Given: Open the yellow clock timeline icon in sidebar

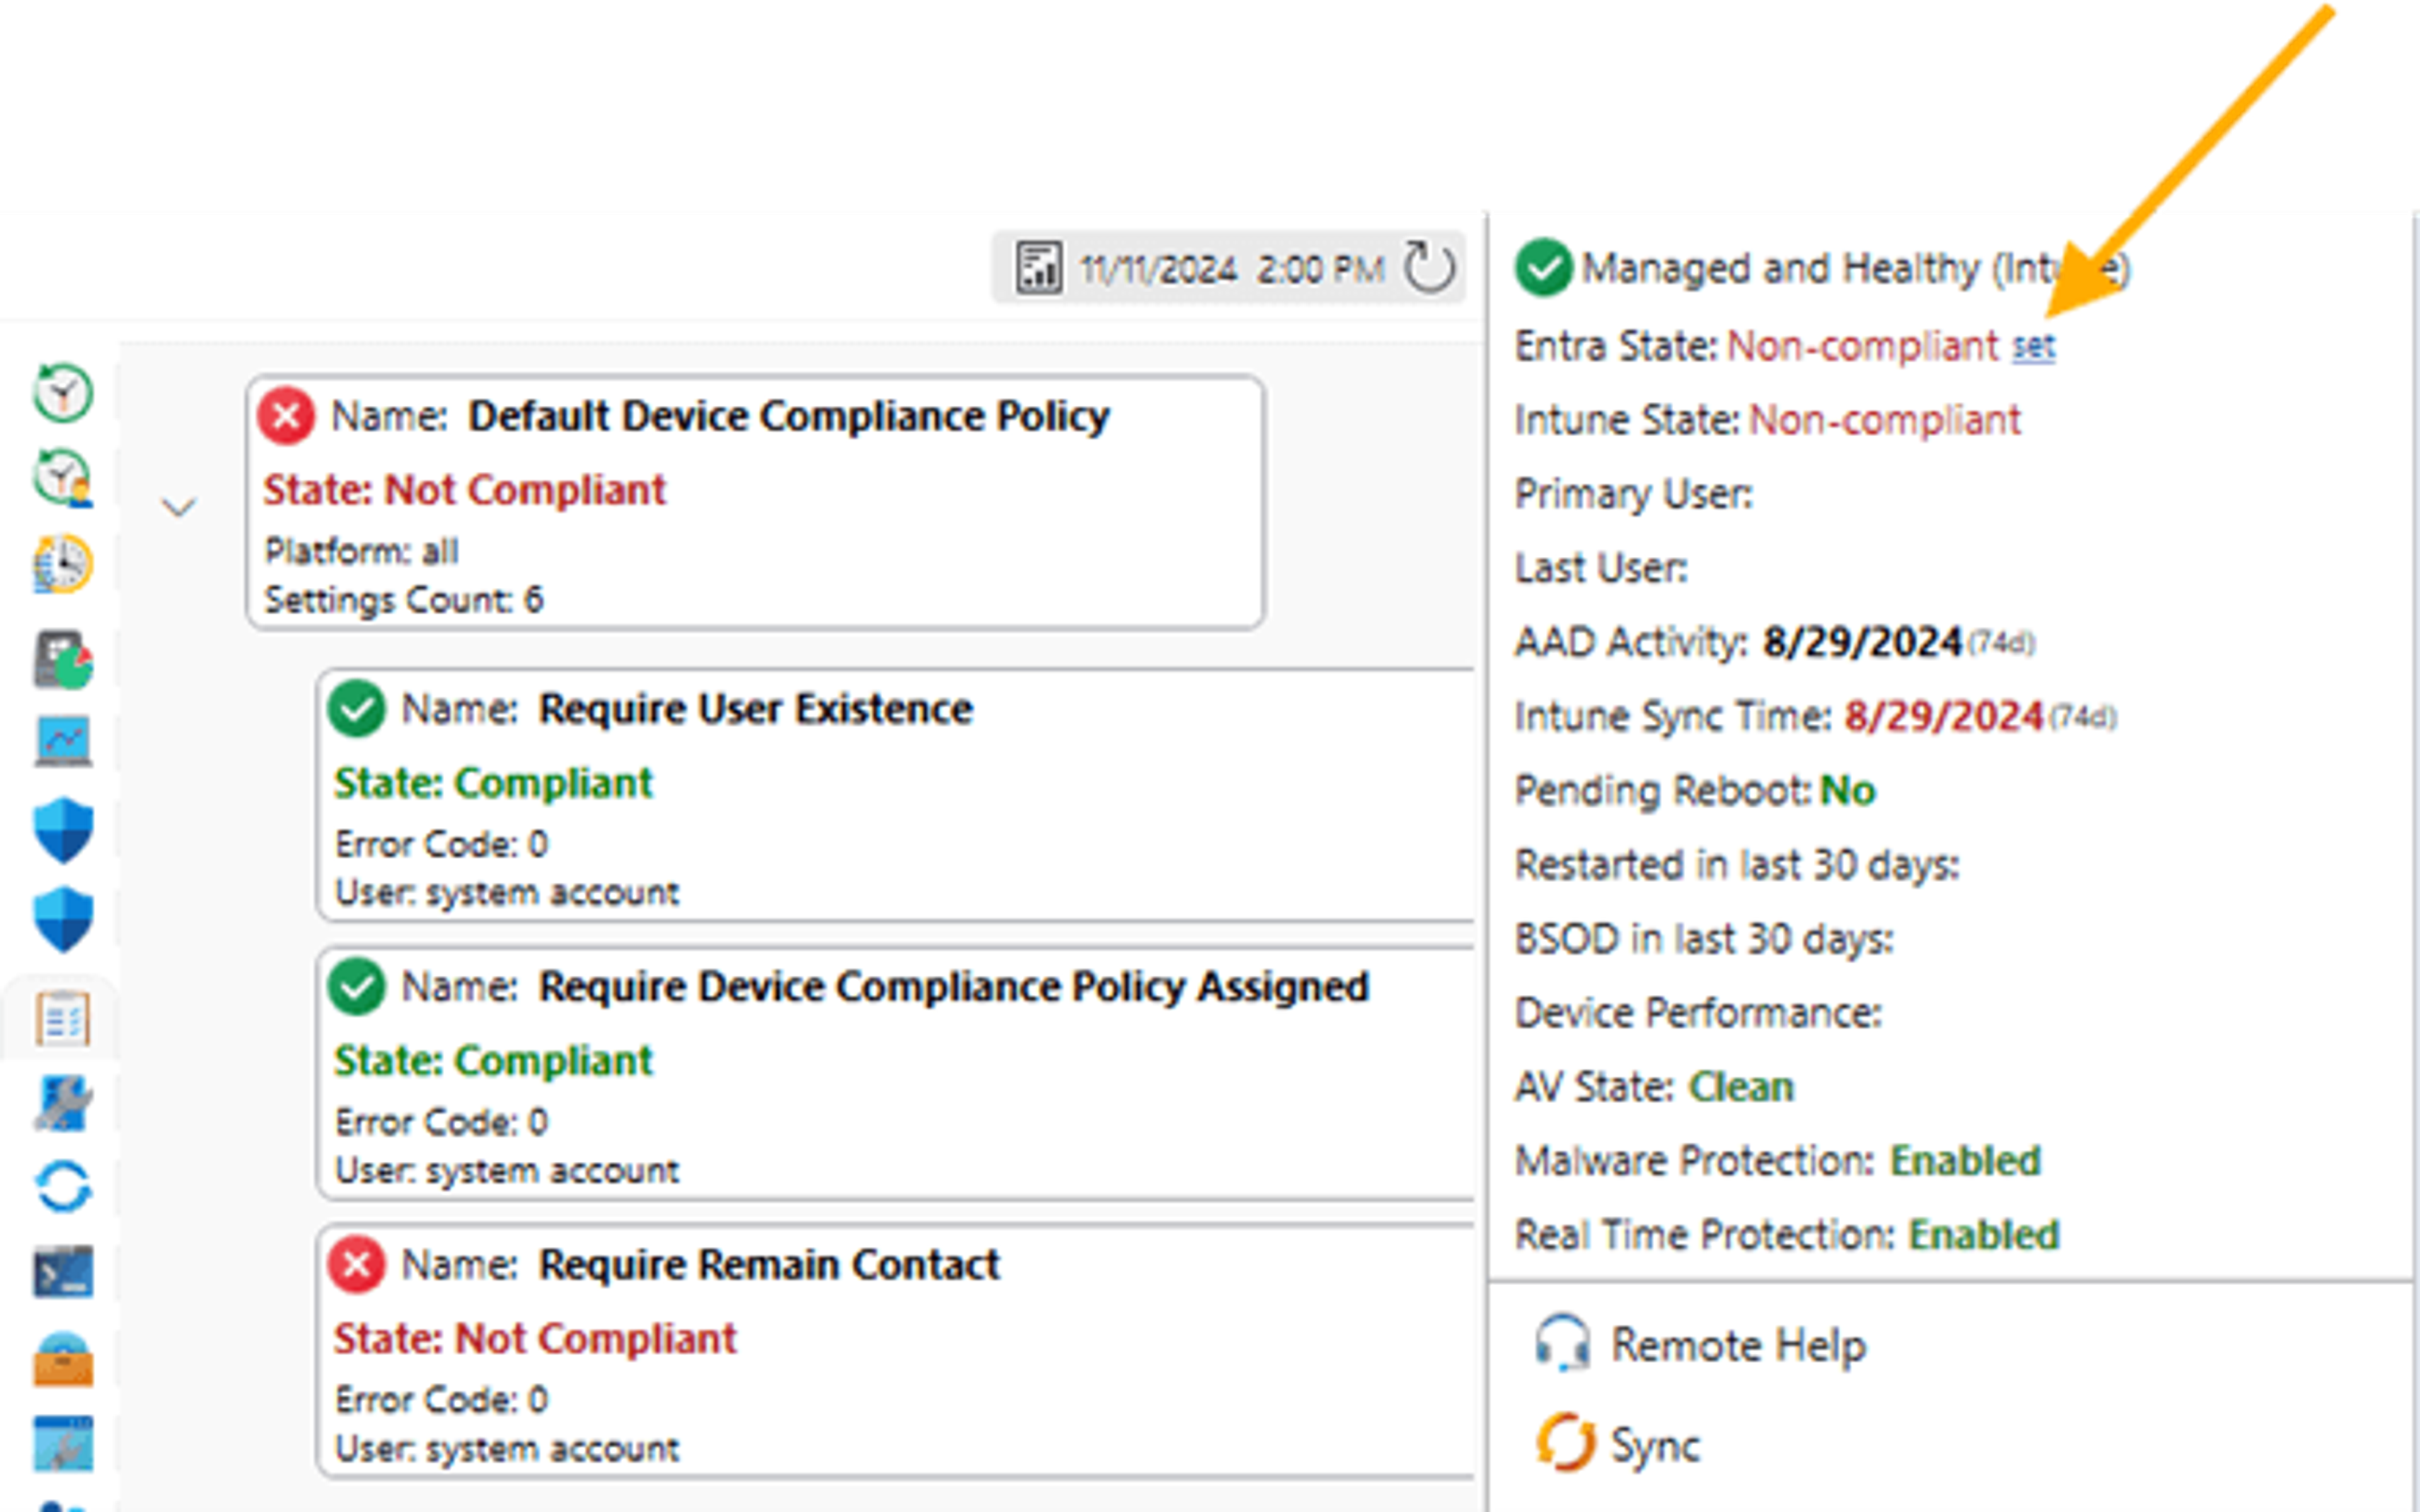Looking at the screenshot, I should [63, 564].
